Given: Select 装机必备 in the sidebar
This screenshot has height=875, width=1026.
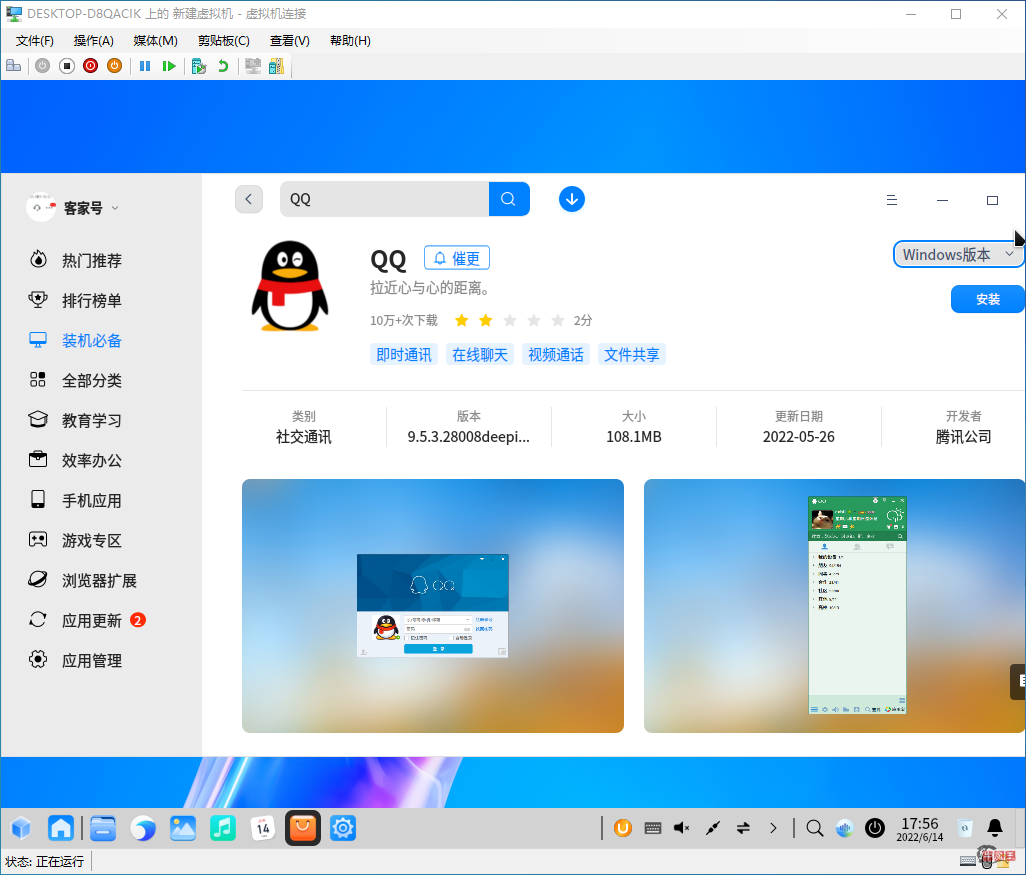Looking at the screenshot, I should point(92,340).
